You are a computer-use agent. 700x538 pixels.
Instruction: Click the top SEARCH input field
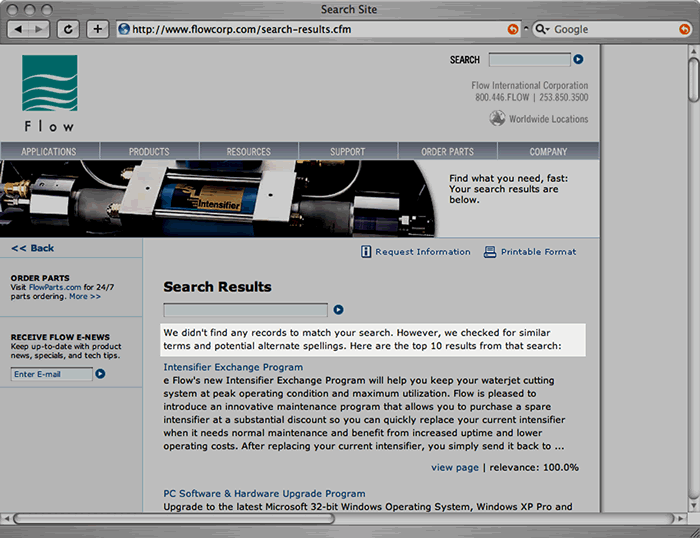529,59
